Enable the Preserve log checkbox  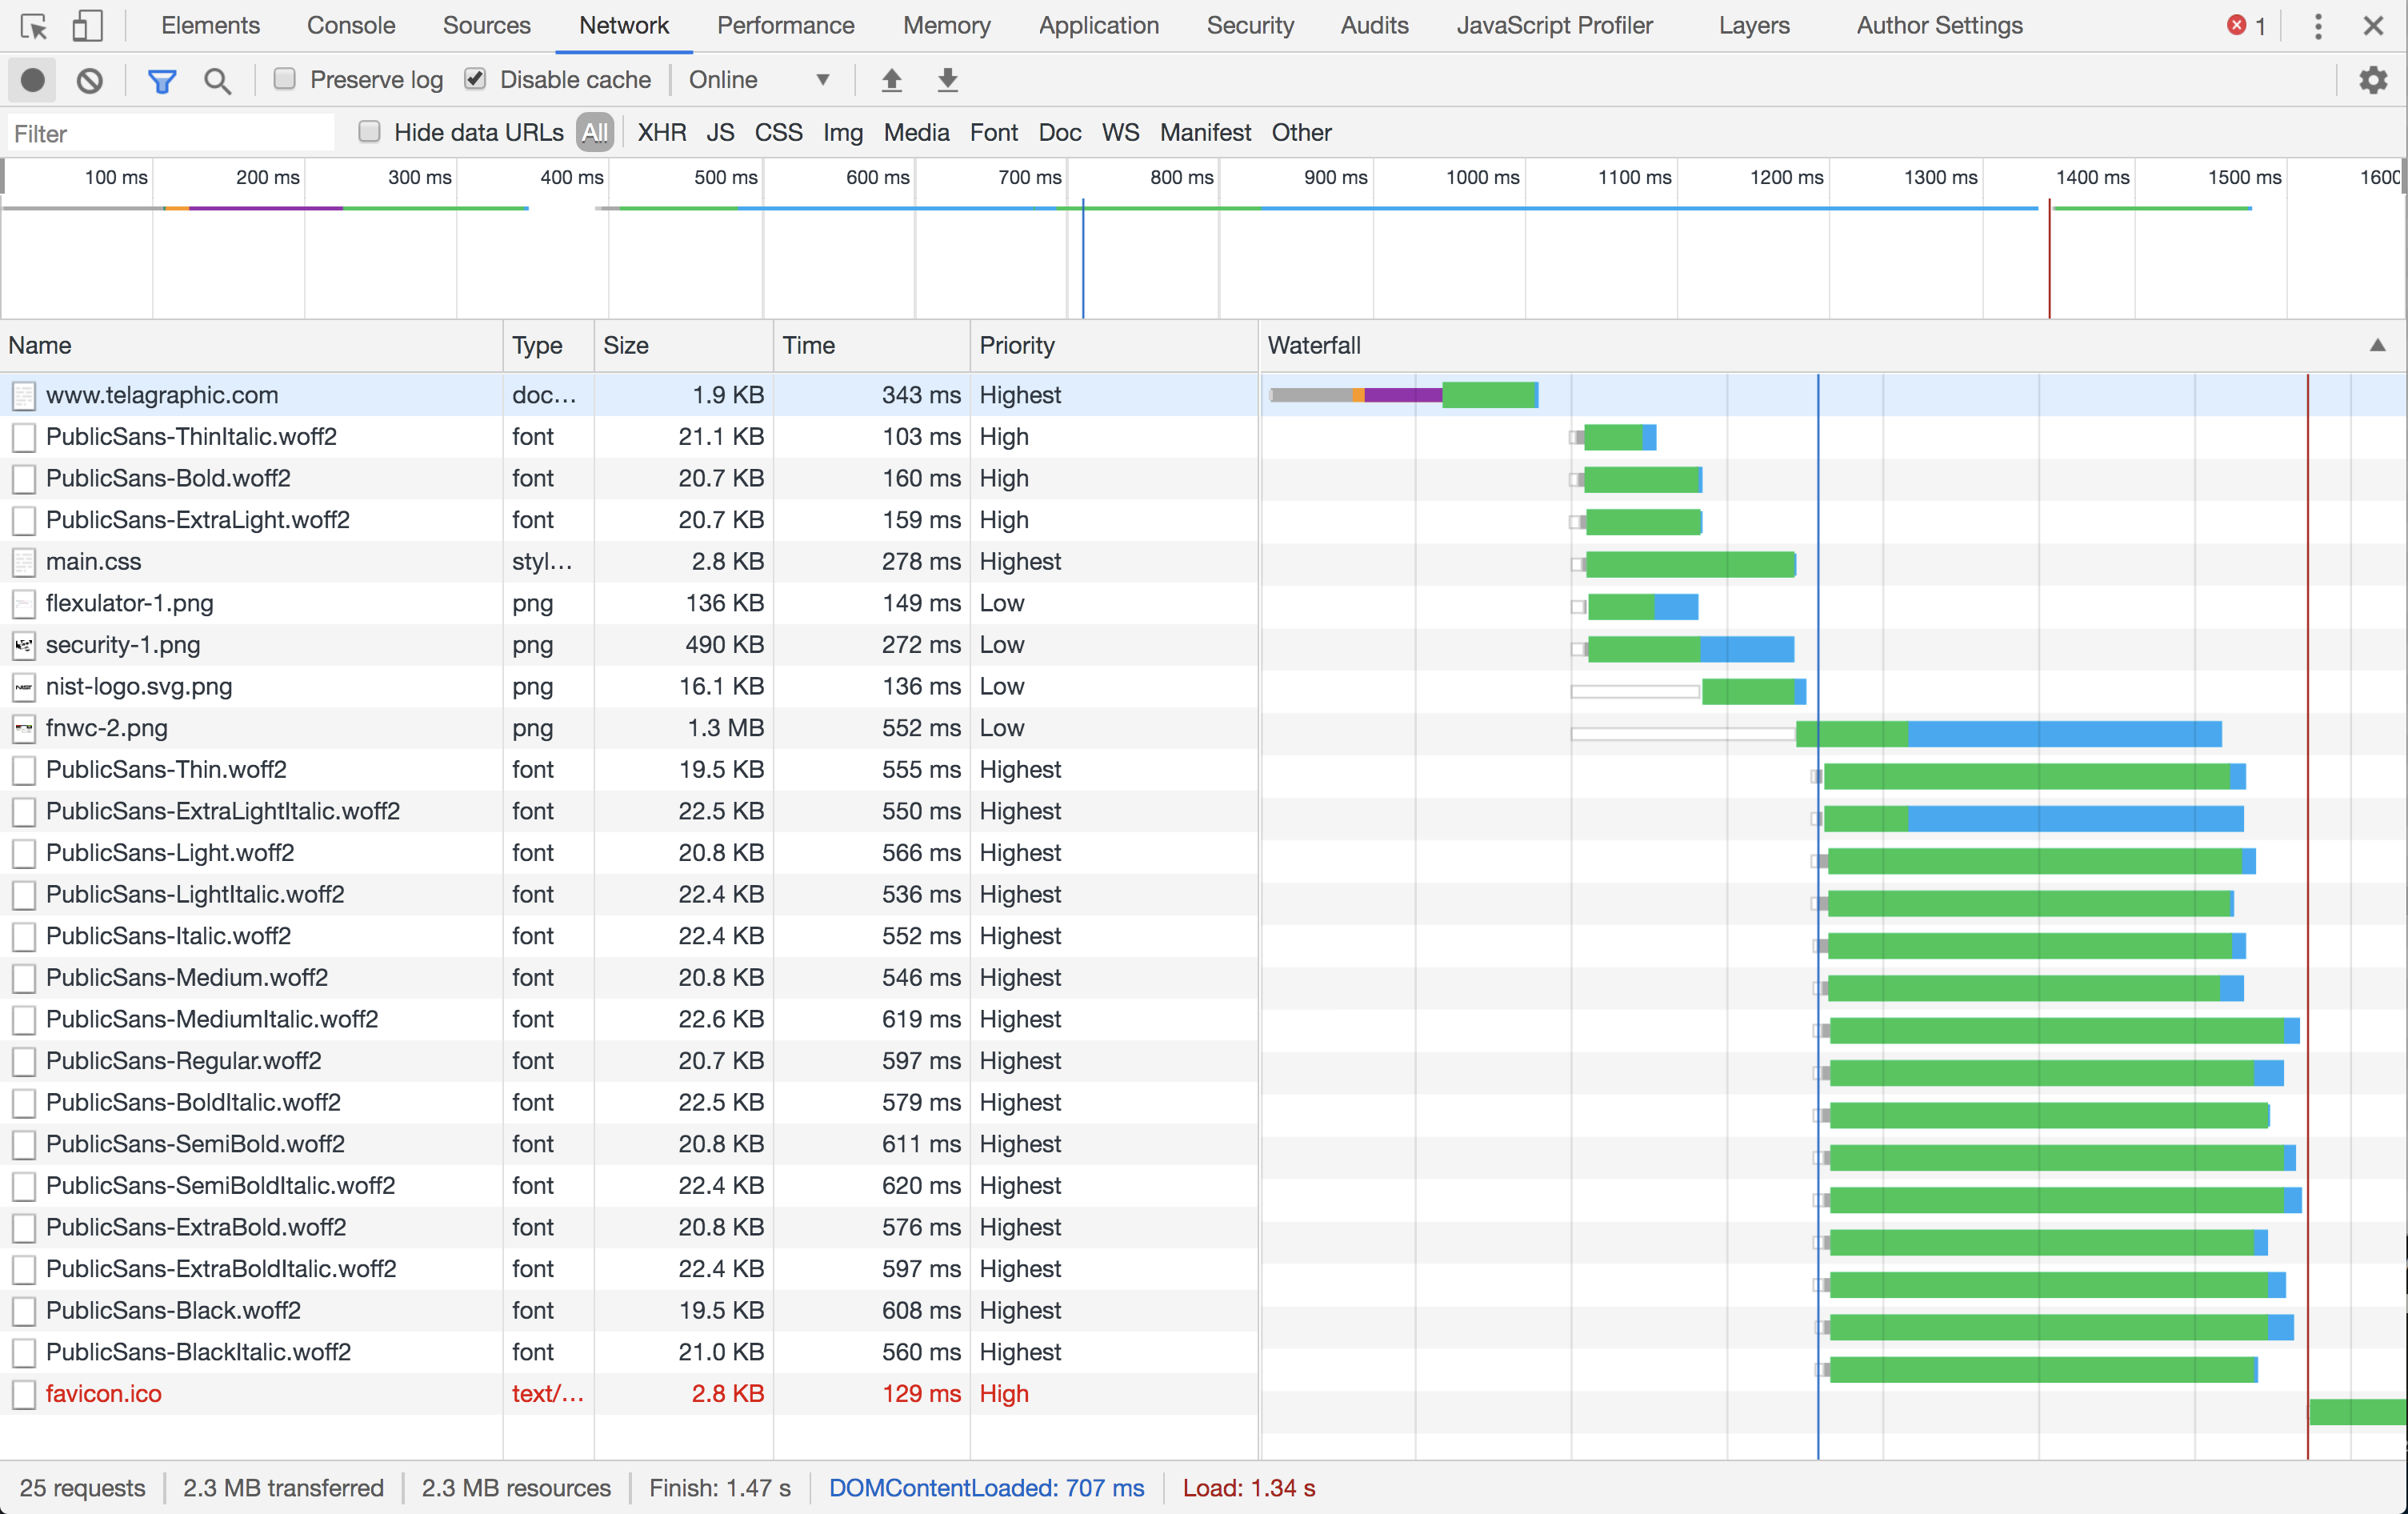[x=285, y=78]
